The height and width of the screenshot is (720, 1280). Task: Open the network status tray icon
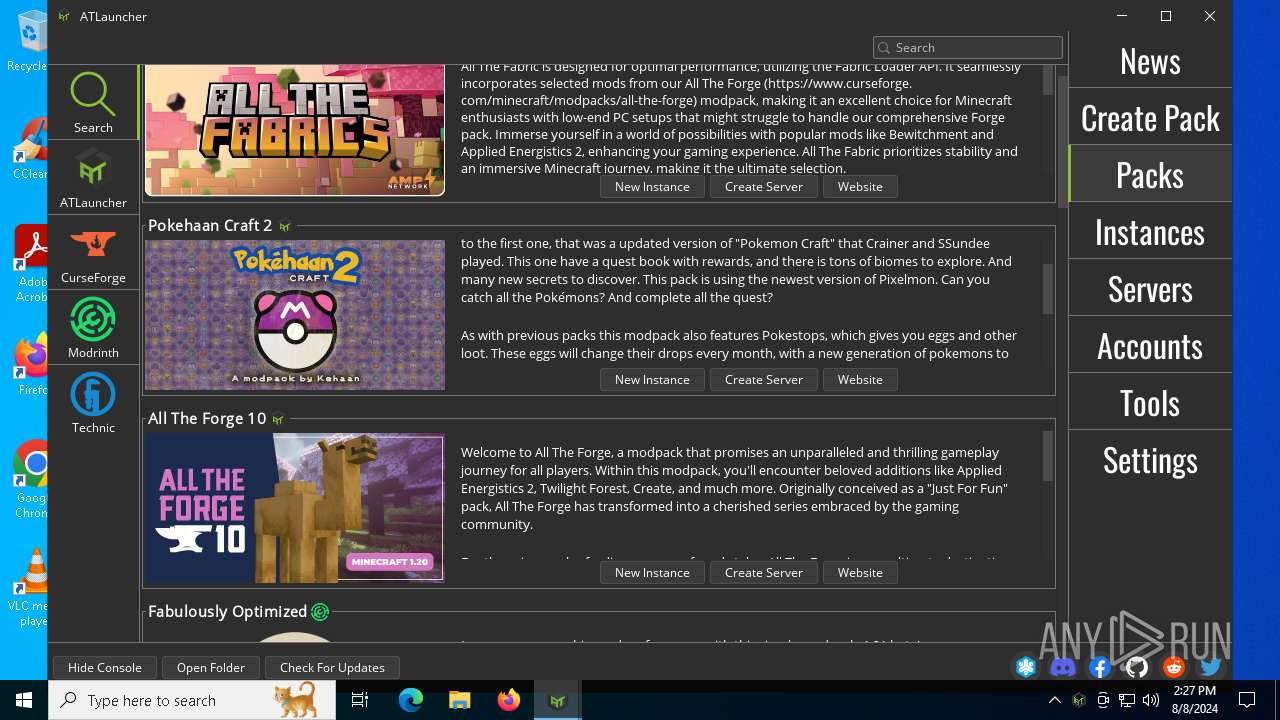(x=1127, y=700)
